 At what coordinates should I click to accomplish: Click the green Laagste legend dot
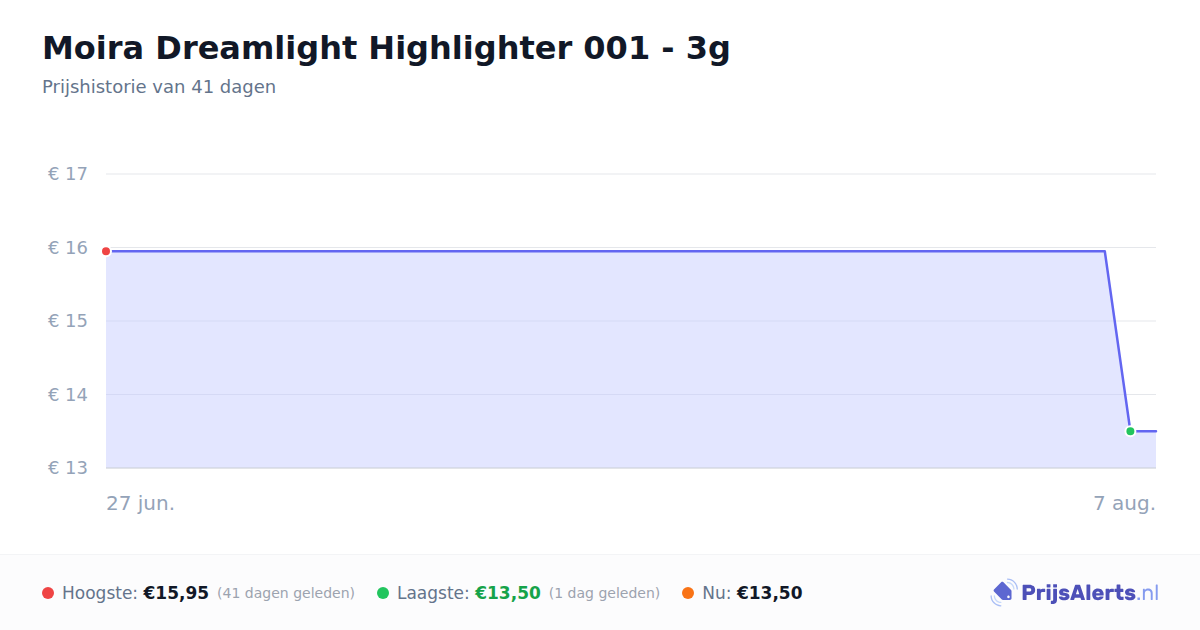pyautogui.click(x=383, y=593)
